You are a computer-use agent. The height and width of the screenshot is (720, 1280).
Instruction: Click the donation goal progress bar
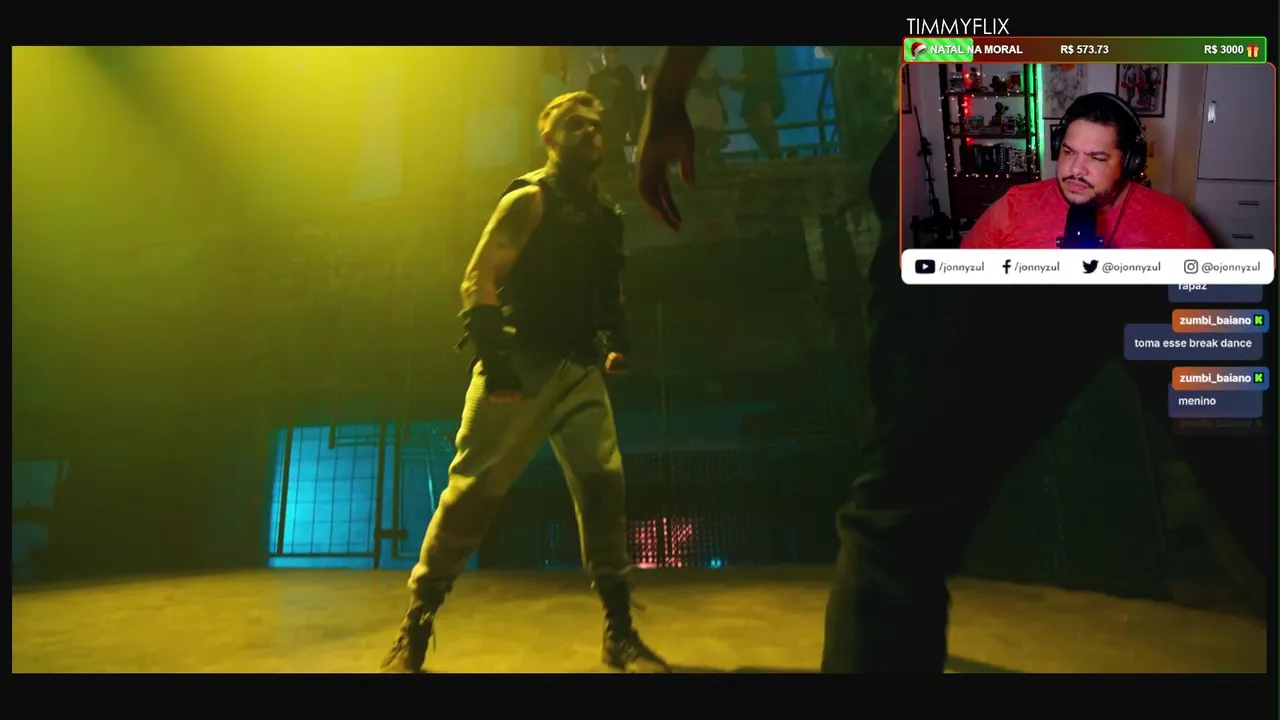pyautogui.click(x=1084, y=50)
